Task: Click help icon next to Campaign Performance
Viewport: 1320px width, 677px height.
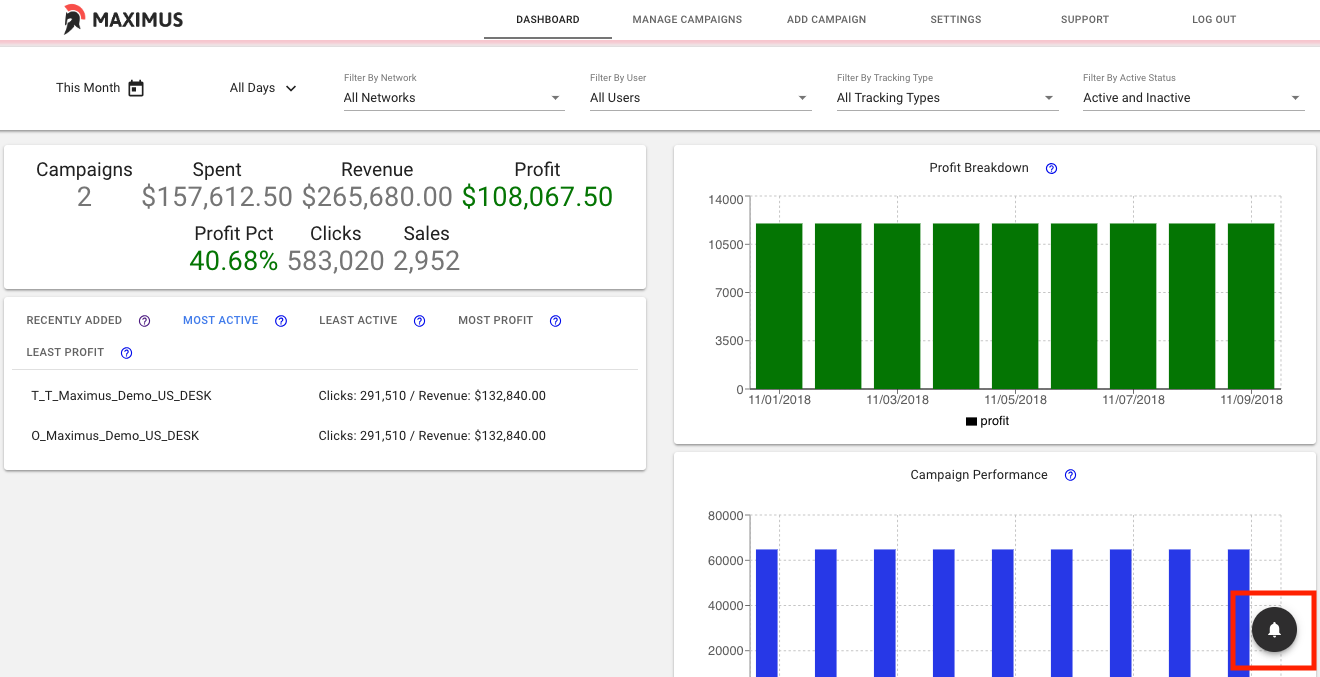Action: pos(1070,476)
